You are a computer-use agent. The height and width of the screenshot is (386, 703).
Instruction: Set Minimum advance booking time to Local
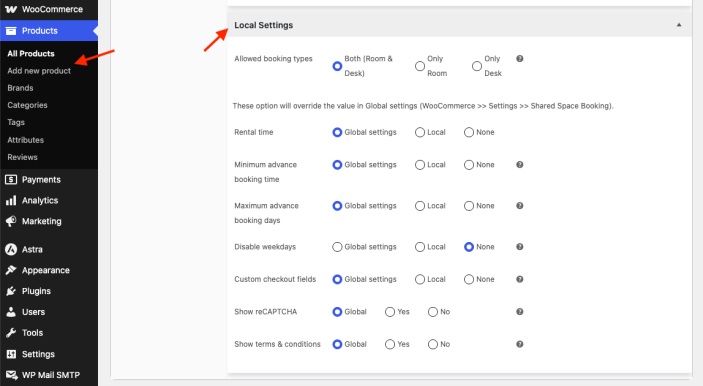(420, 165)
